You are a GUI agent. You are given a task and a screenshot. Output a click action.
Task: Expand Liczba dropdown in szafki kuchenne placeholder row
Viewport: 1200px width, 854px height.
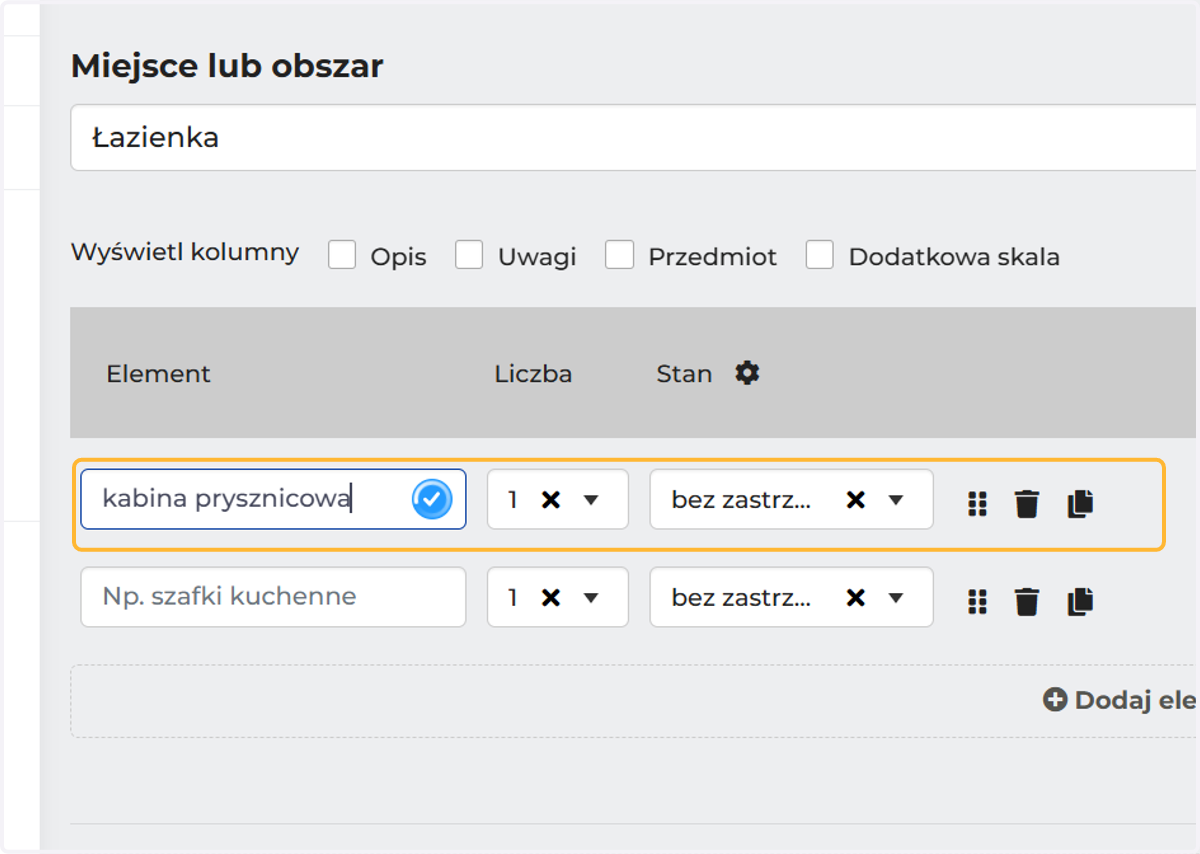coord(591,597)
